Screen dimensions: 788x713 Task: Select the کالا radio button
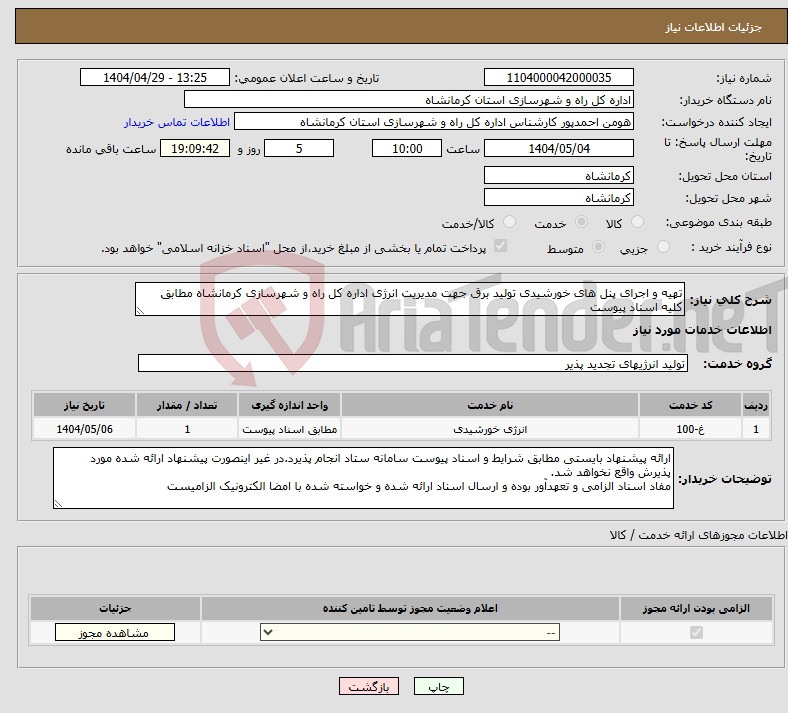coord(637,222)
